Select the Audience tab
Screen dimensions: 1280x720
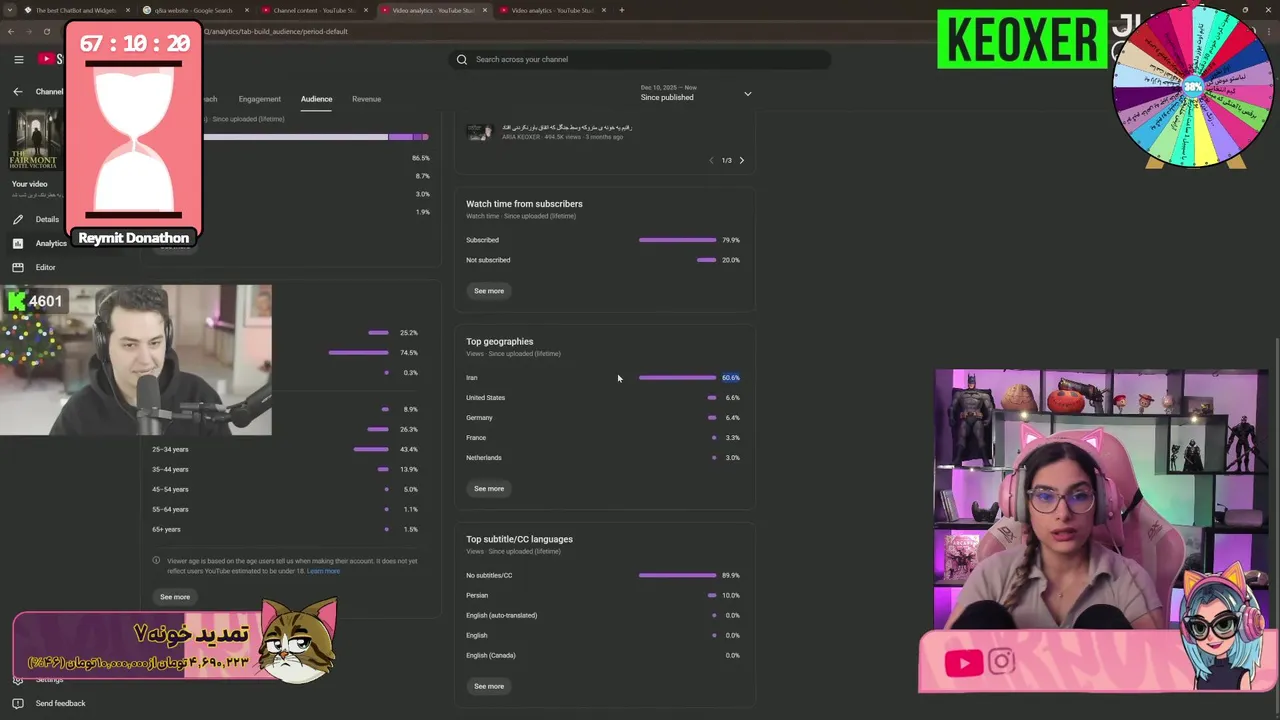(316, 99)
